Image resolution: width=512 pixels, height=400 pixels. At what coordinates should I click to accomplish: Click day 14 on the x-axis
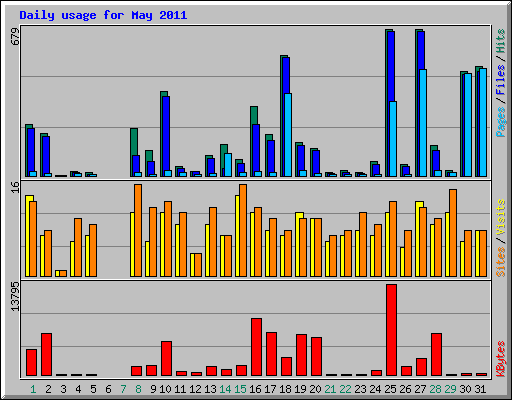pyautogui.click(x=225, y=389)
